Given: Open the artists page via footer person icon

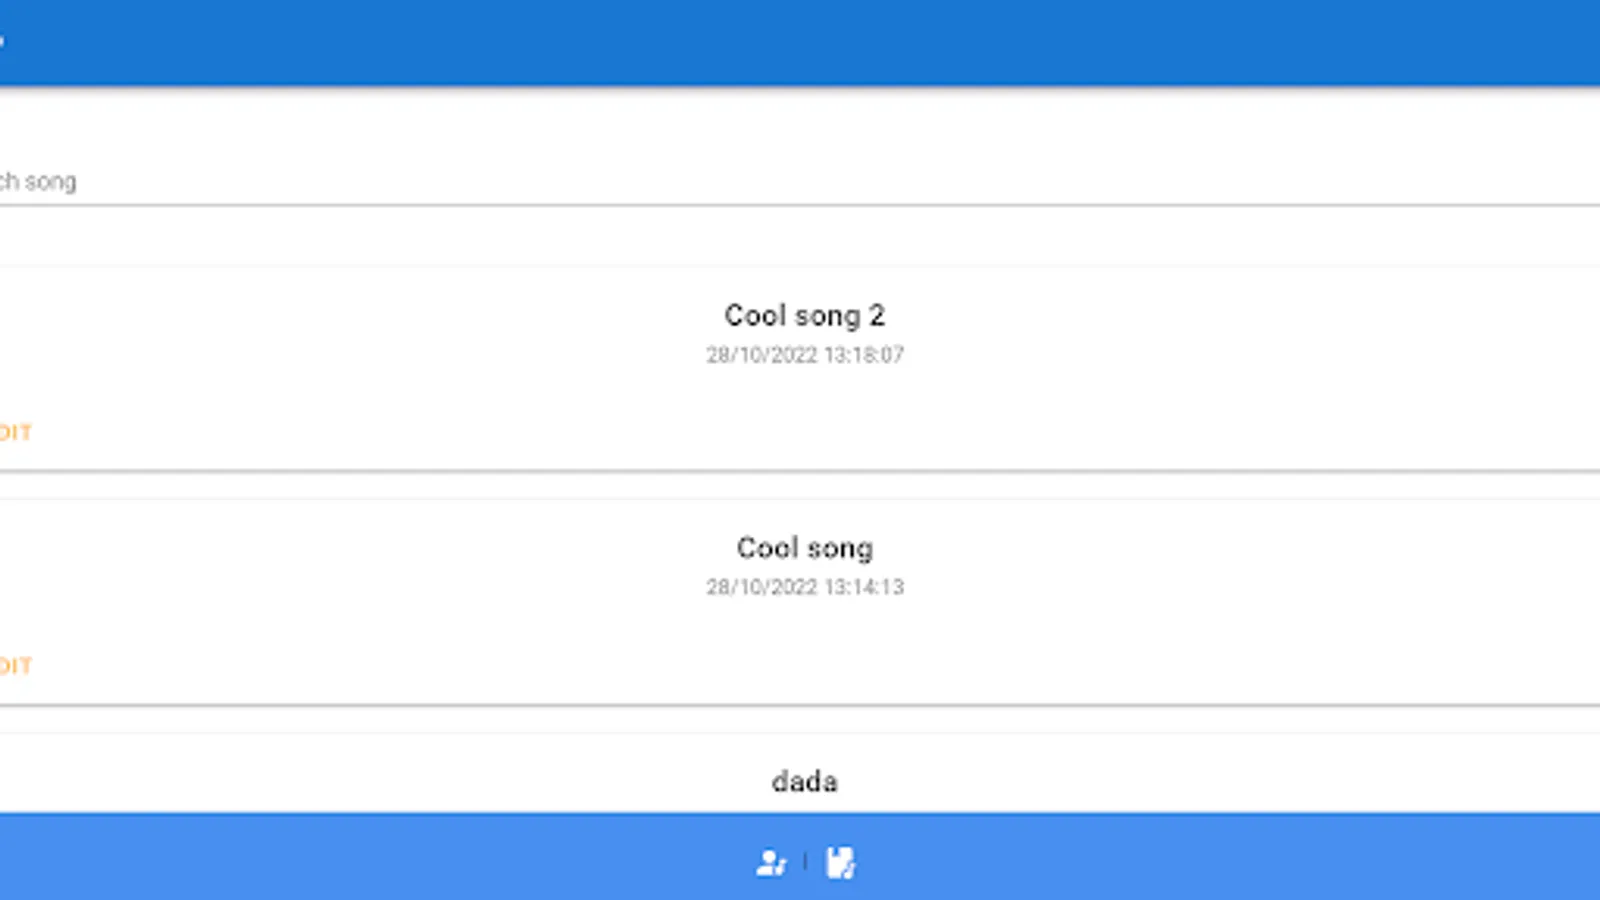Looking at the screenshot, I should click(x=770, y=862).
